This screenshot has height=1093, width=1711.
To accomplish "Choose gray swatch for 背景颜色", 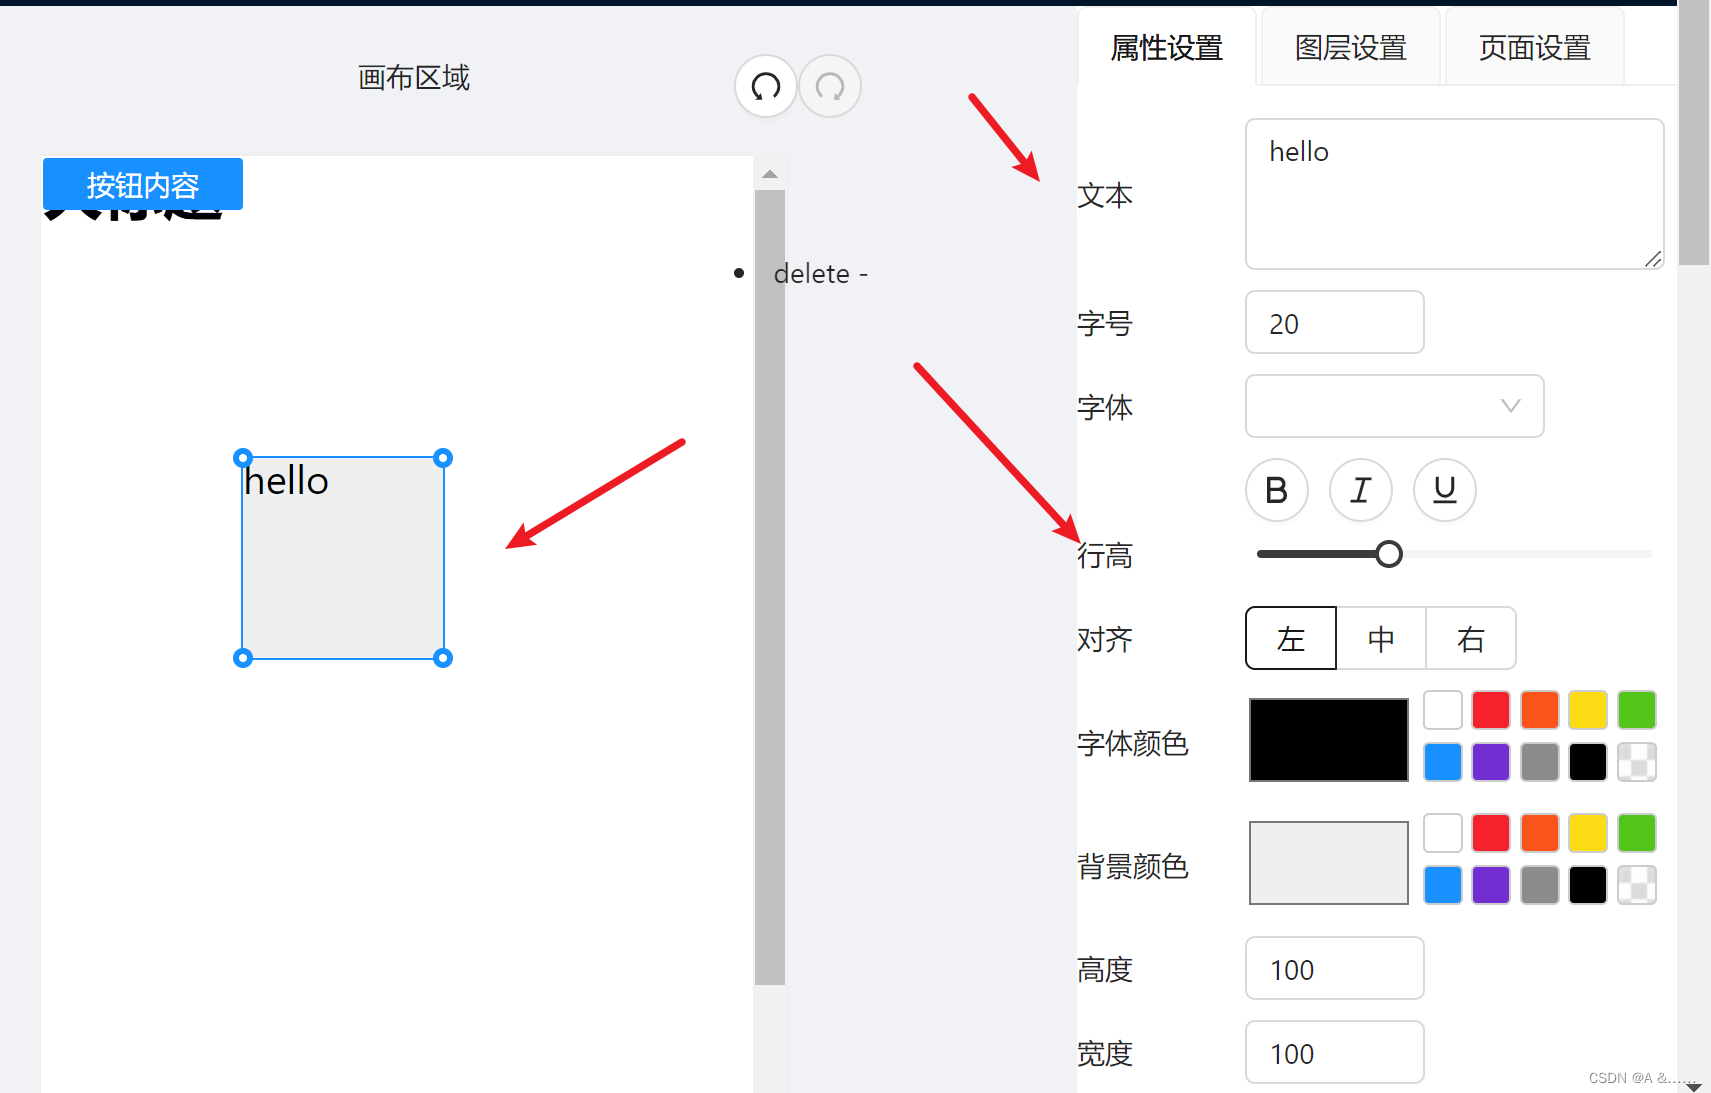I will click(x=1540, y=885).
